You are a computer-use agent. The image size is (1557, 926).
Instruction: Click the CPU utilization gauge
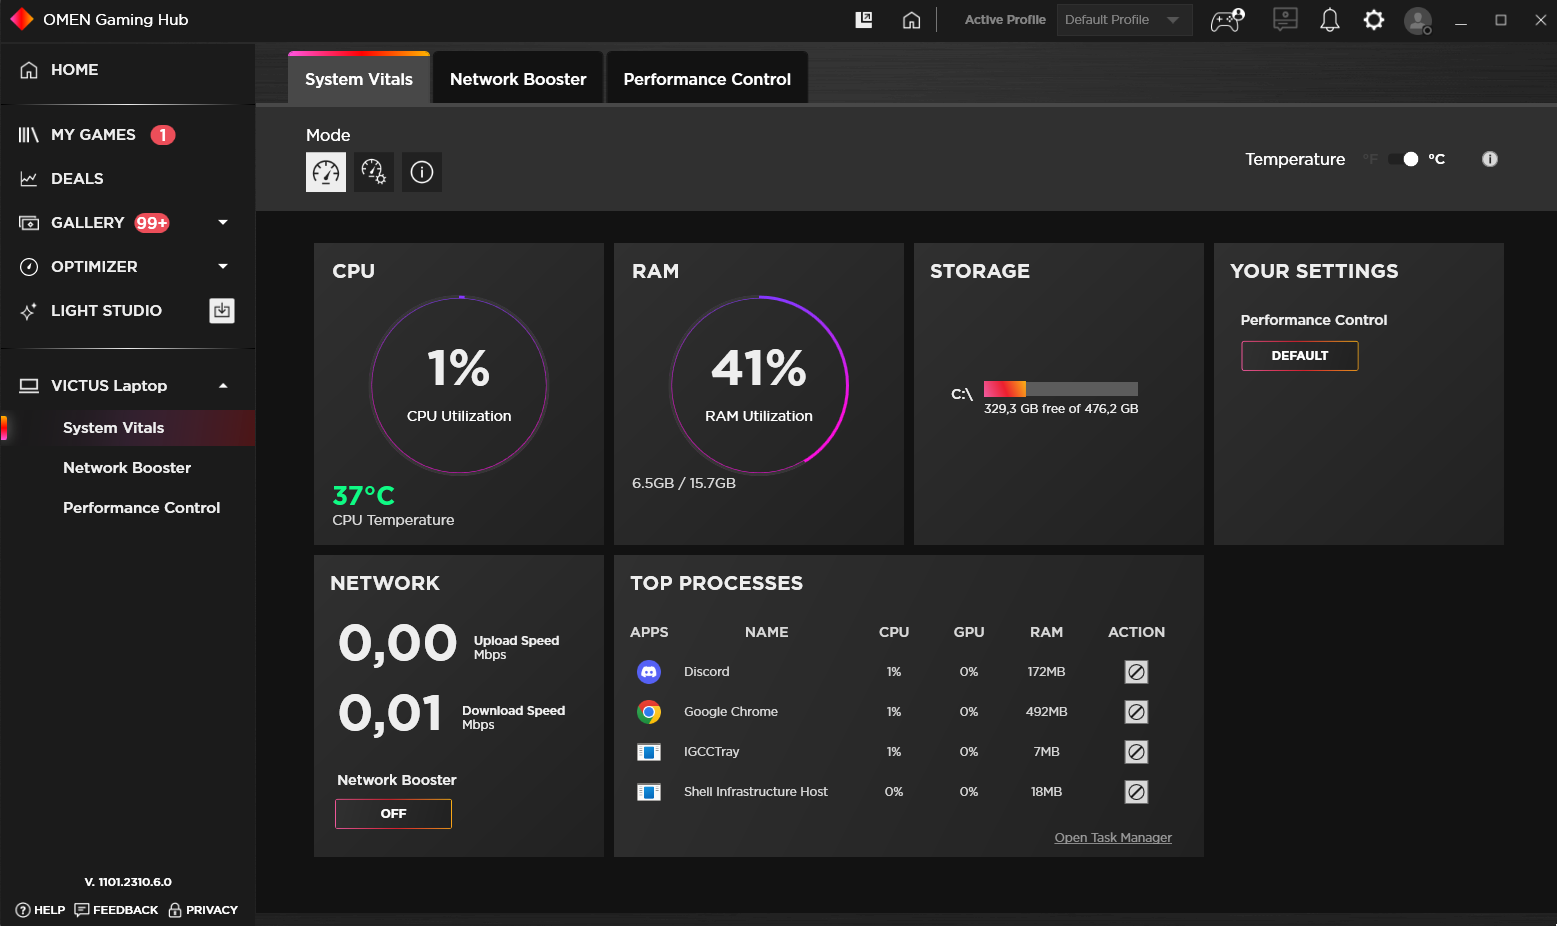click(x=459, y=385)
